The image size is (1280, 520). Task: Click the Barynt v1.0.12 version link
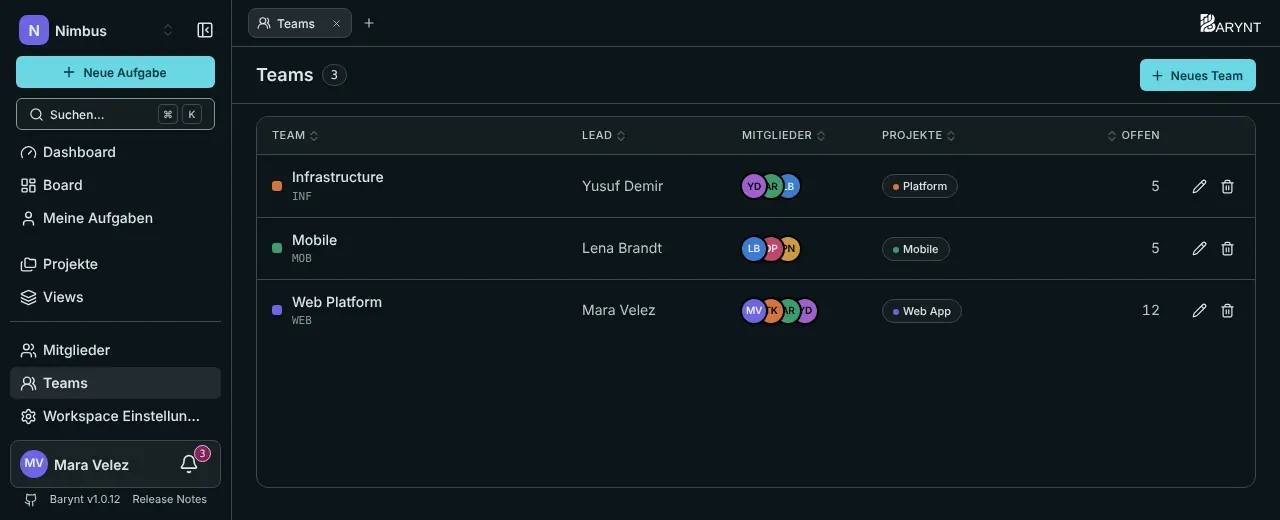85,499
